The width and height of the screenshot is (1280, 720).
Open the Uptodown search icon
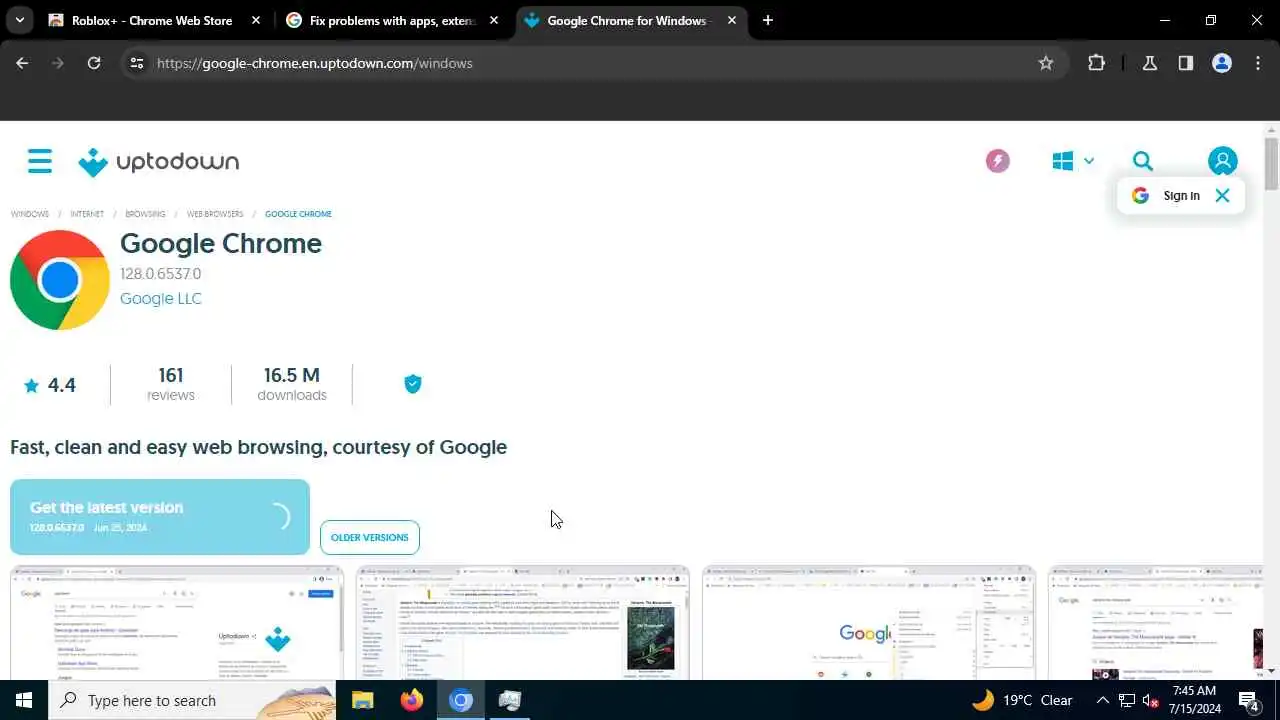point(1143,161)
